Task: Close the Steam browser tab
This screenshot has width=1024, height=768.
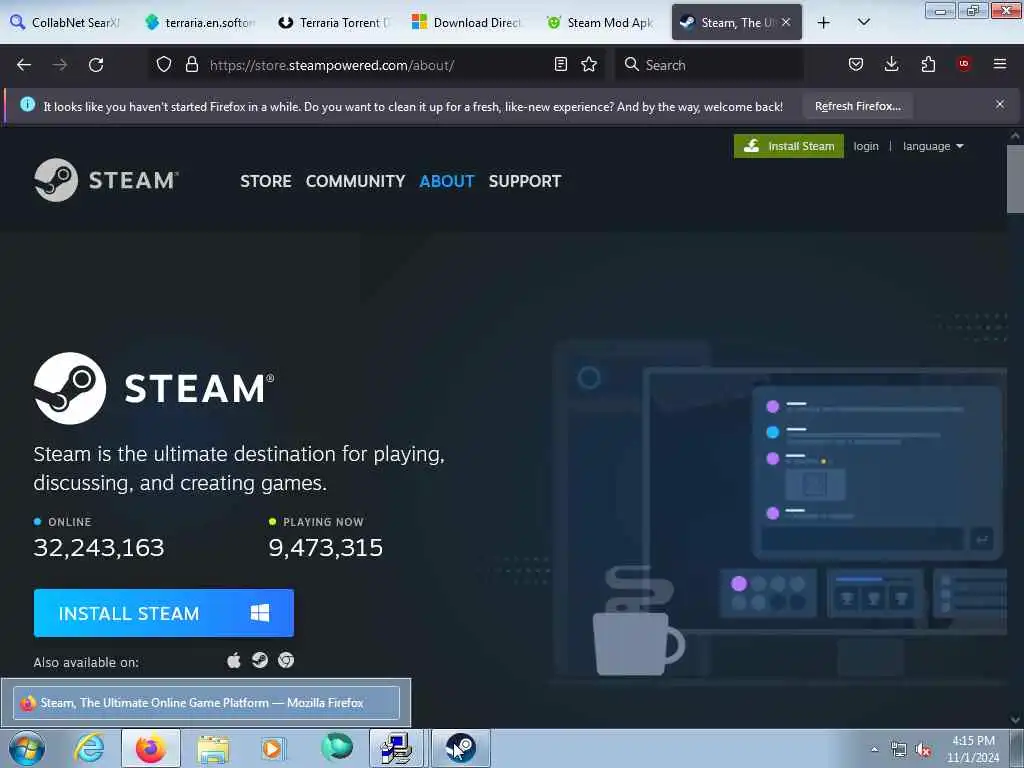Action: point(786,22)
